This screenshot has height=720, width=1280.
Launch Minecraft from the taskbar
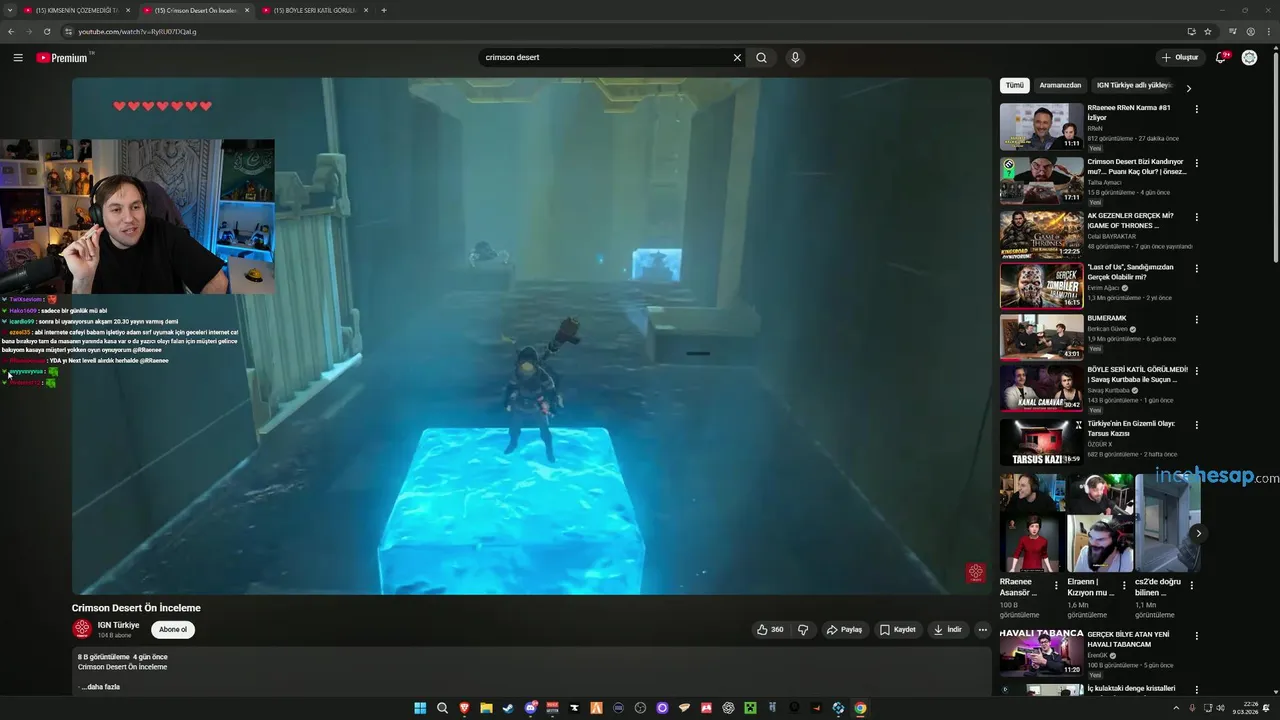pos(750,708)
